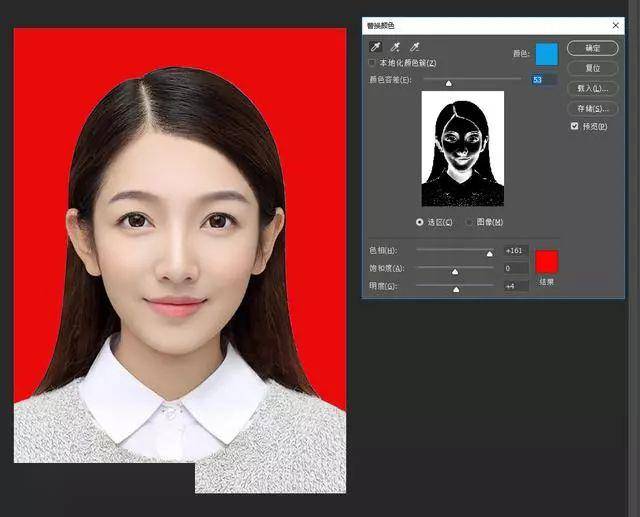The width and height of the screenshot is (640, 517).
Task: Select the eyedropper tool in Replace Color dialog
Action: [x=376, y=47]
